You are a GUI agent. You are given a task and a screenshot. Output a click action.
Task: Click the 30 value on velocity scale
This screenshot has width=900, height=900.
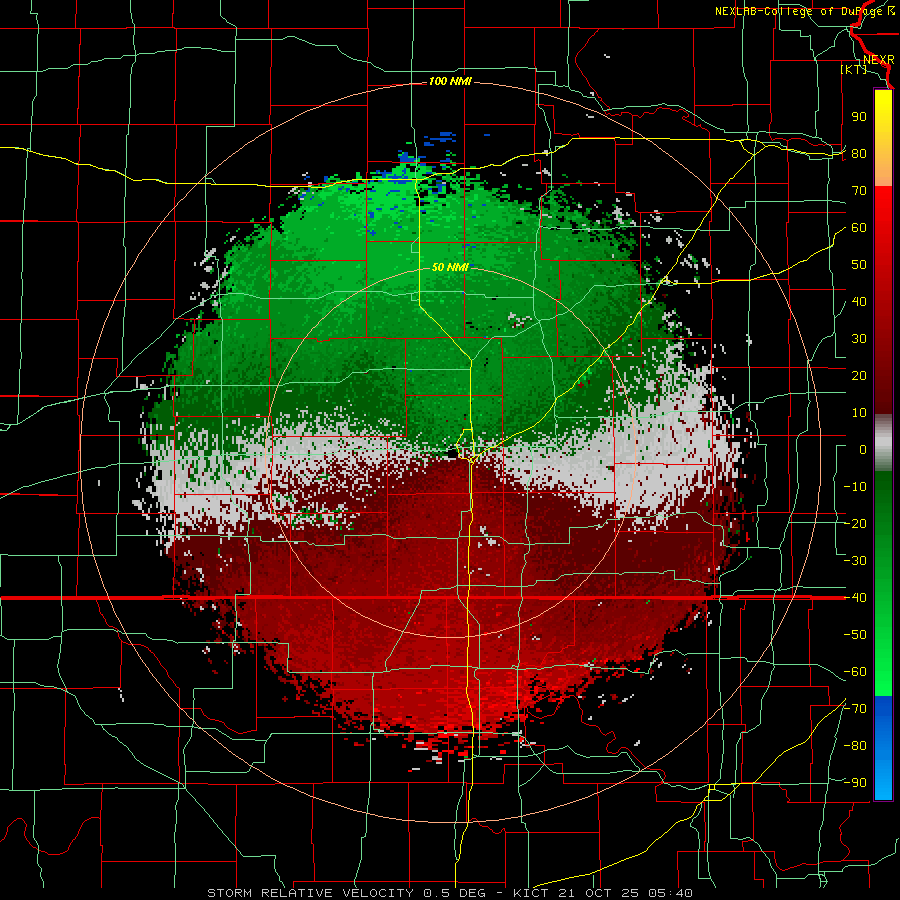click(859, 339)
